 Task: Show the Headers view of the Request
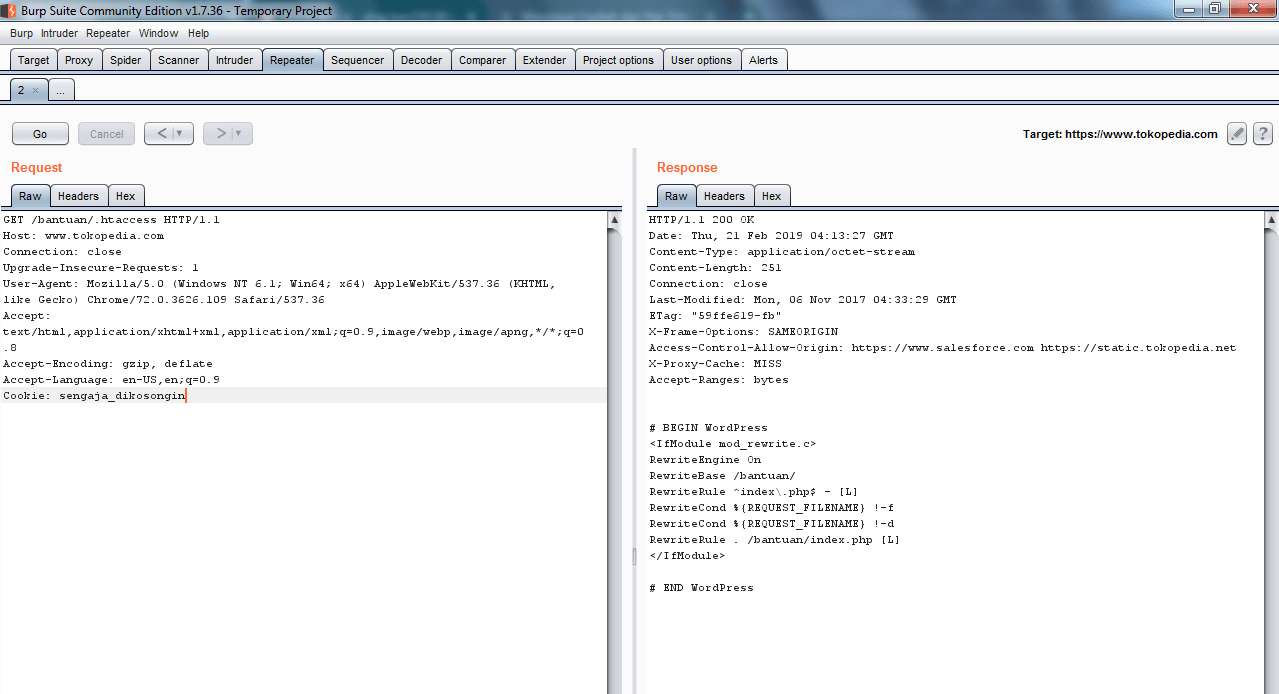pos(78,195)
